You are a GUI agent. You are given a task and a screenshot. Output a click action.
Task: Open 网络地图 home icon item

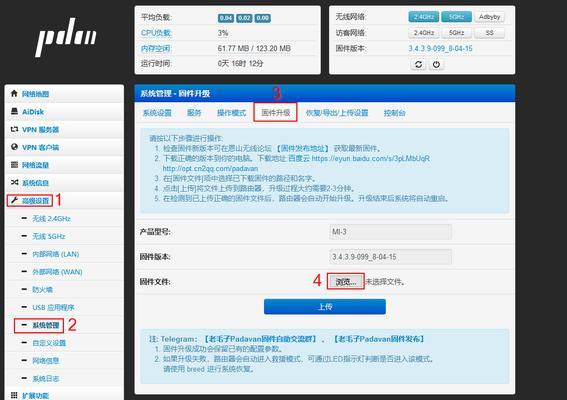(x=65, y=94)
